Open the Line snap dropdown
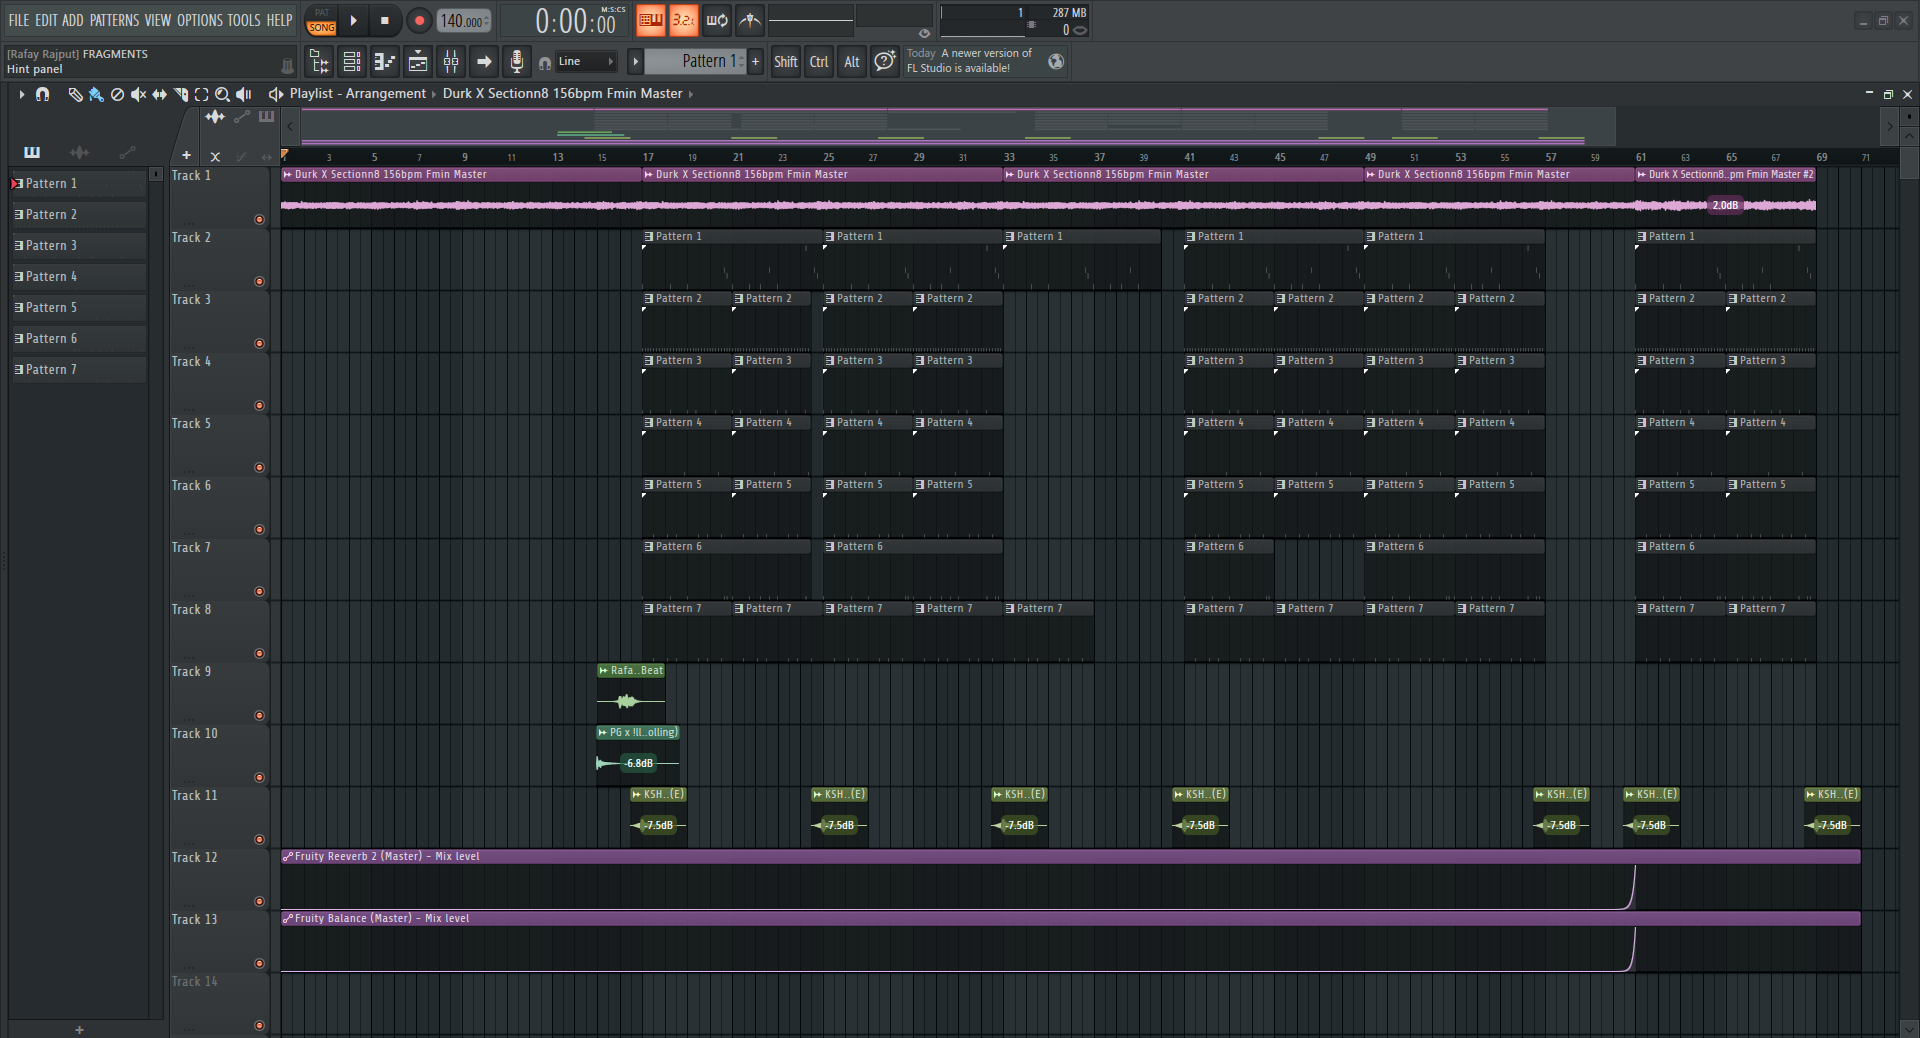Image resolution: width=1920 pixels, height=1038 pixels. [586, 62]
